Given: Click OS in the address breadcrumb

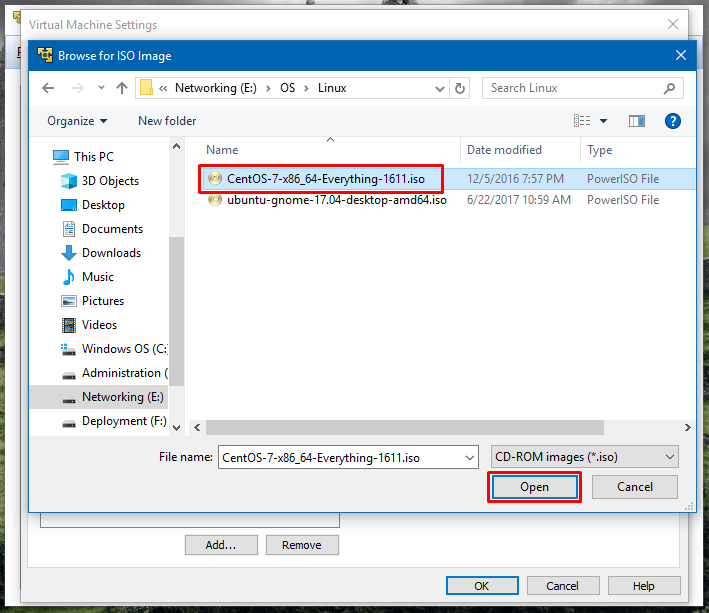Looking at the screenshot, I should (287, 88).
